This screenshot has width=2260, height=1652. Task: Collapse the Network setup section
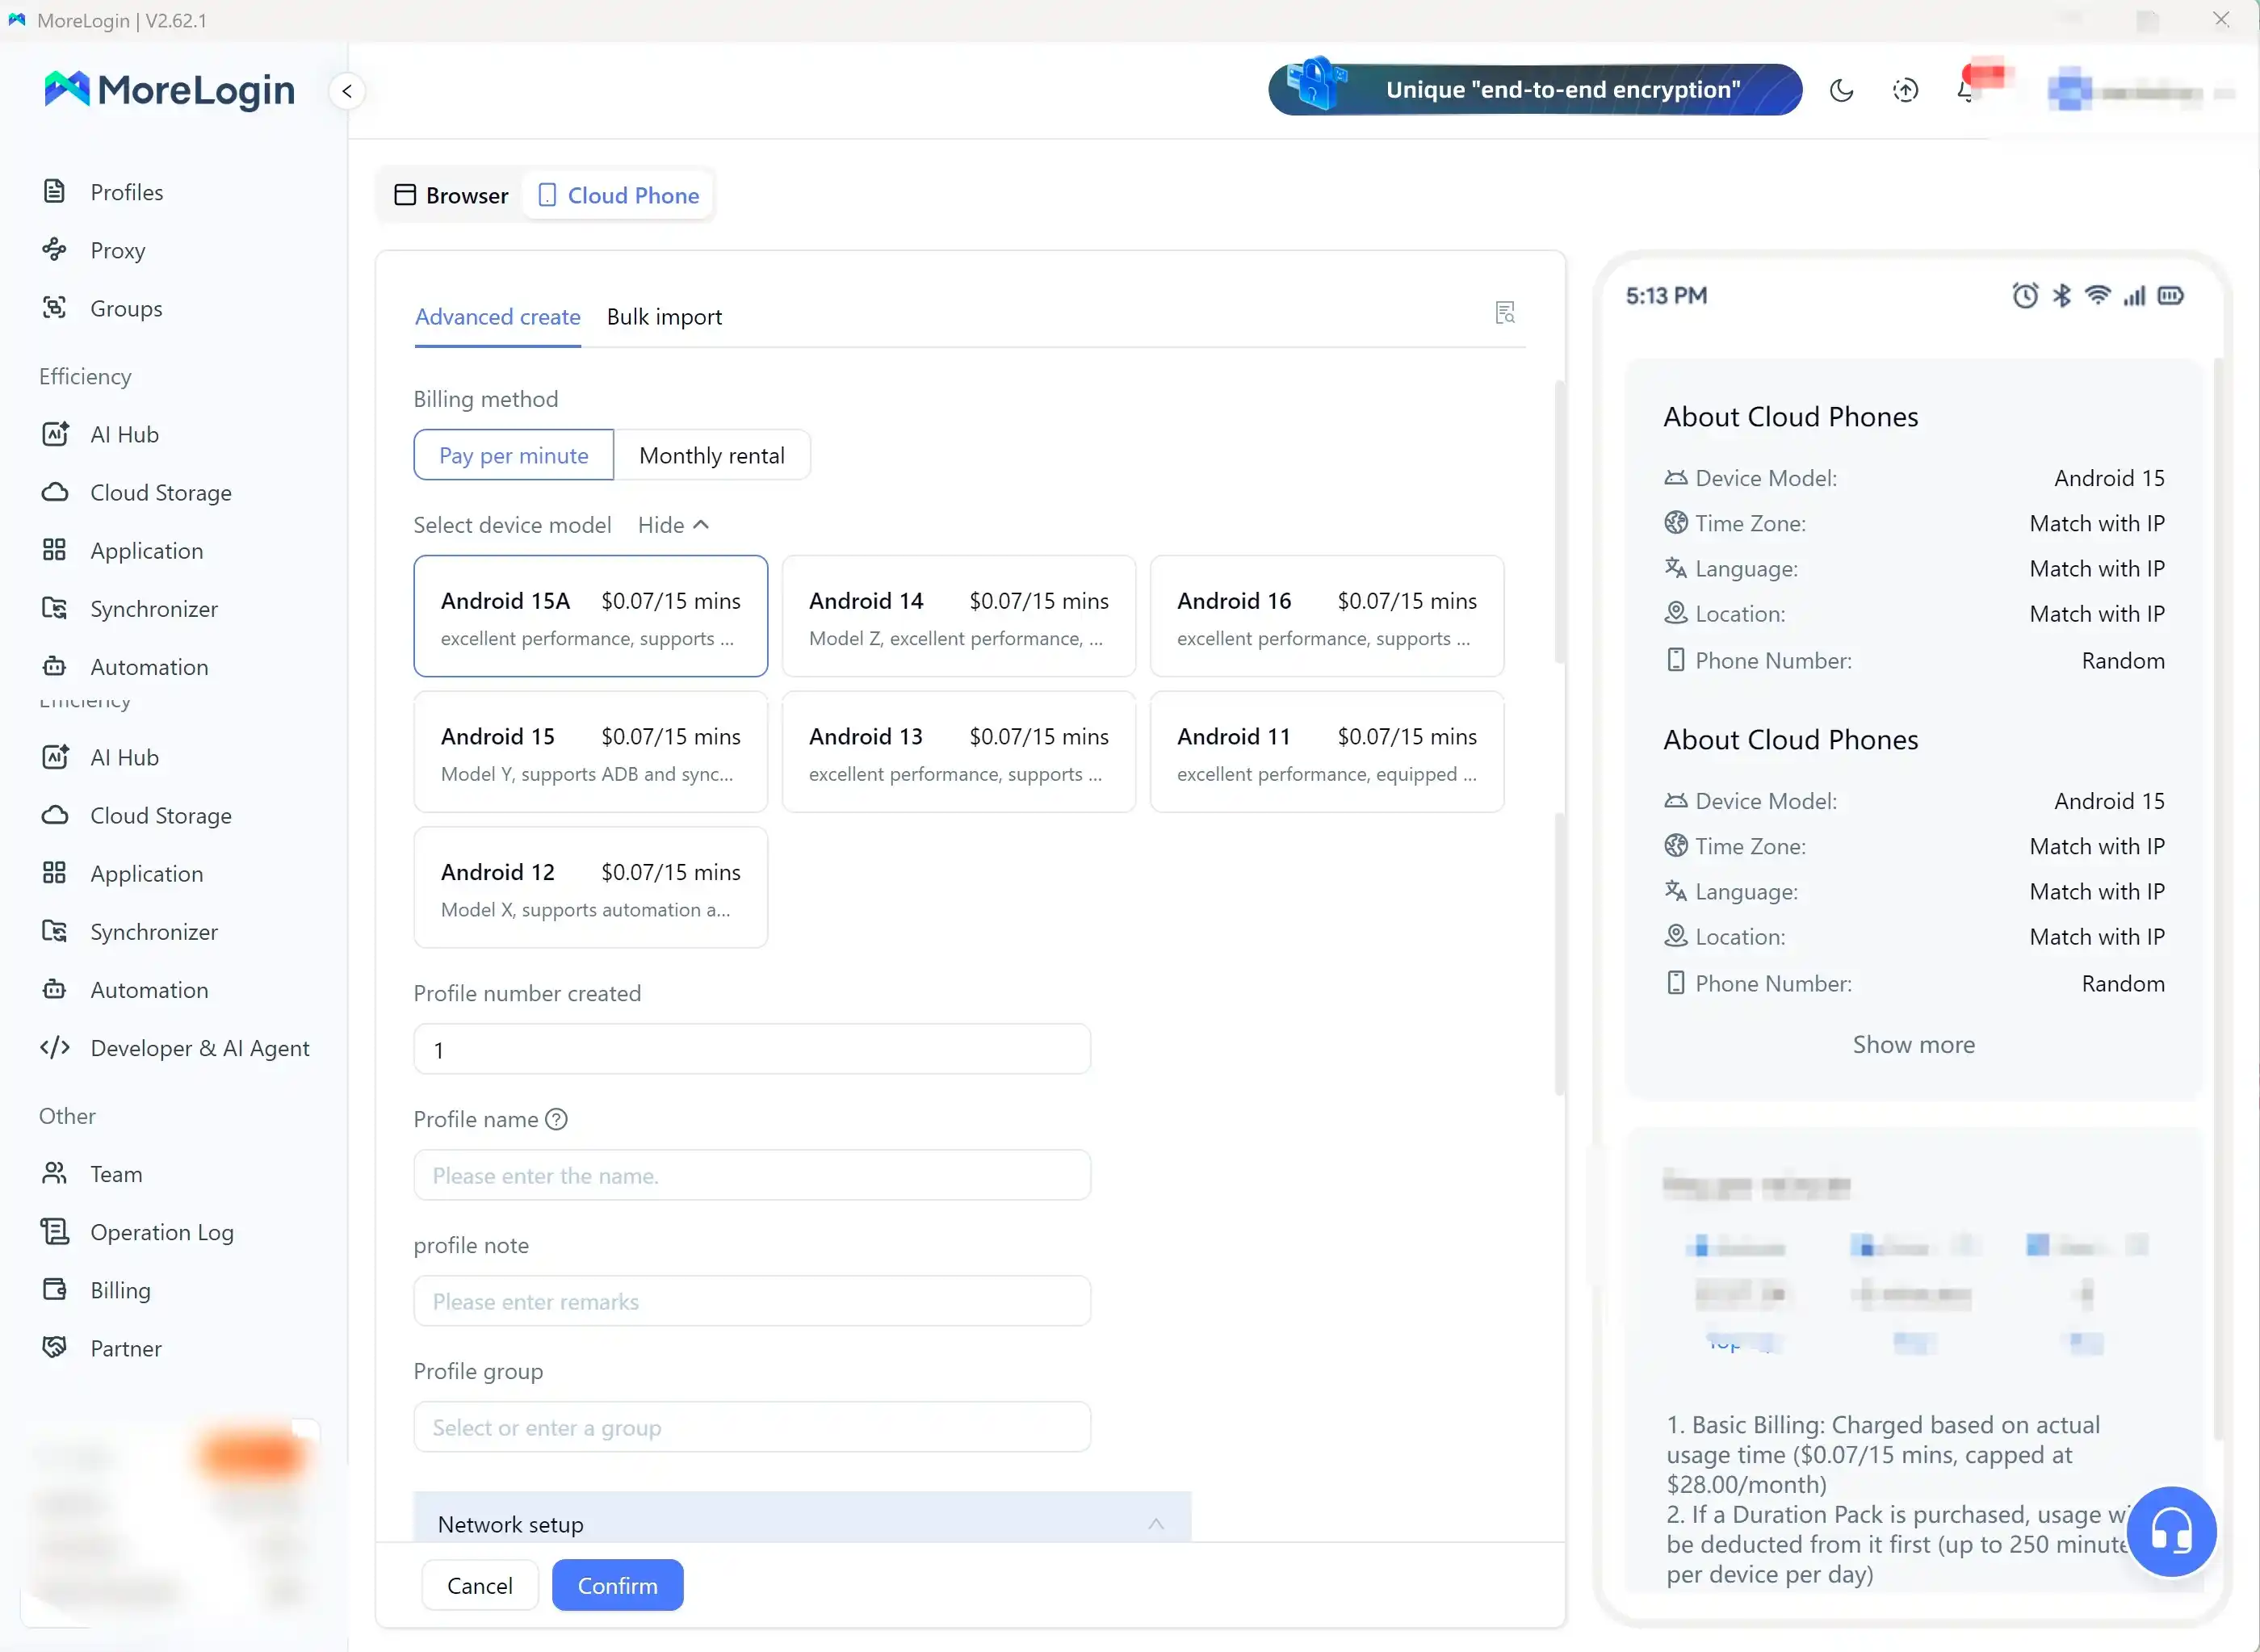[x=1156, y=1524]
